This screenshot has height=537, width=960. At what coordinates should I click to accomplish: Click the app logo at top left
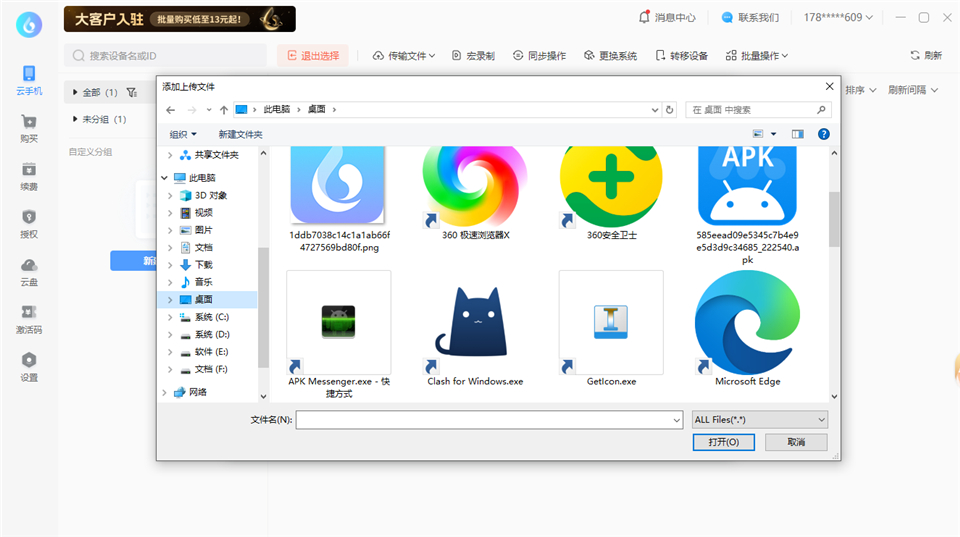(29, 24)
